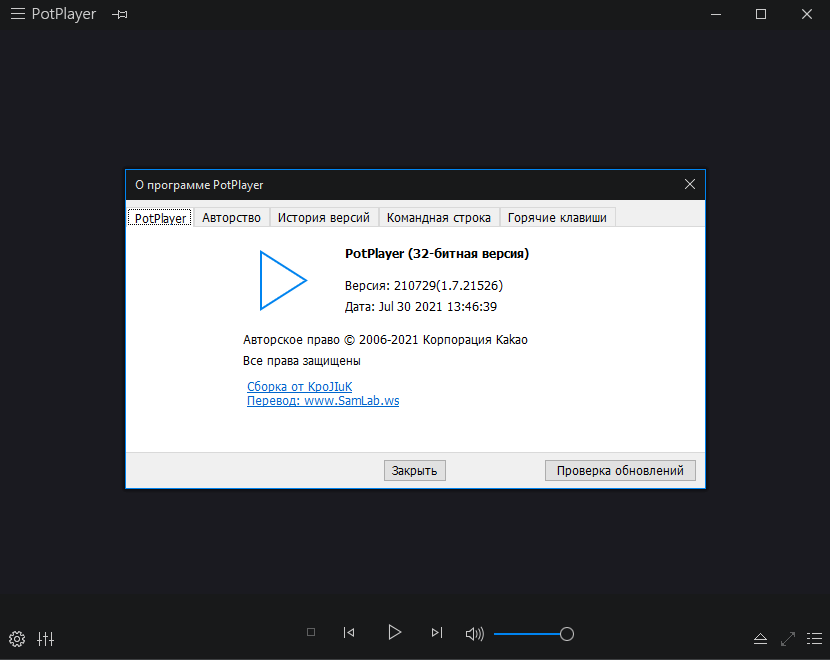The height and width of the screenshot is (660, 830).
Task: Open the Горячие клавиши tab
Action: 557,218
